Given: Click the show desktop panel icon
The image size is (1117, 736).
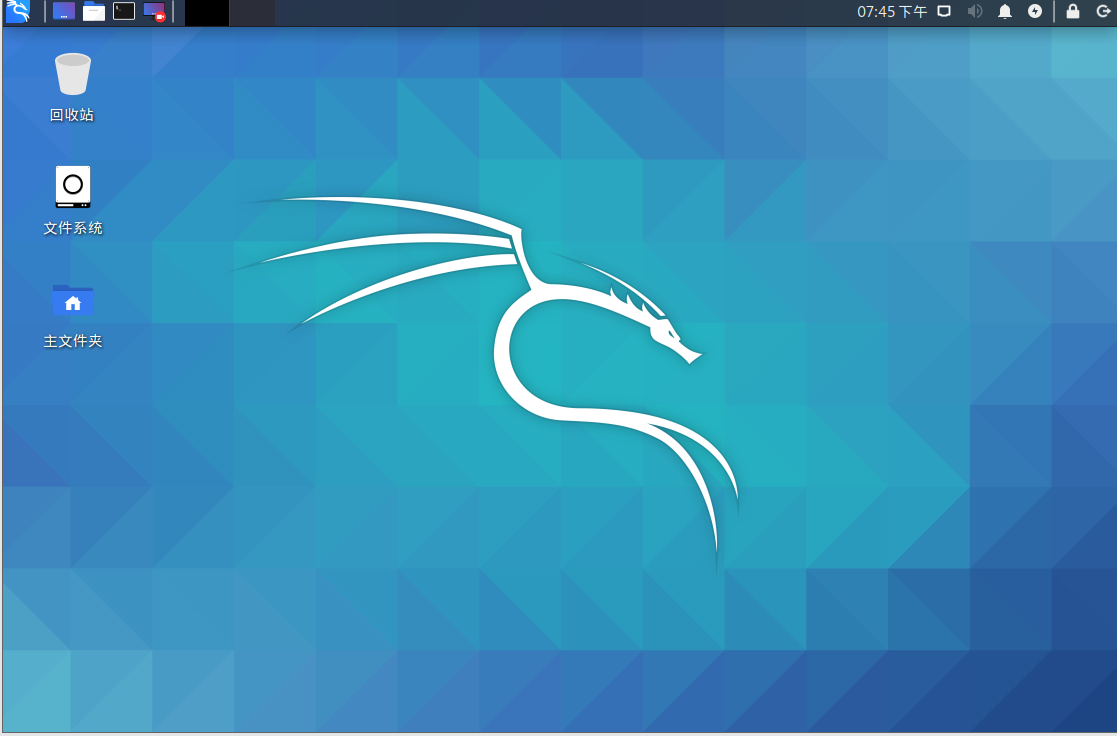Looking at the screenshot, I should 64,11.
